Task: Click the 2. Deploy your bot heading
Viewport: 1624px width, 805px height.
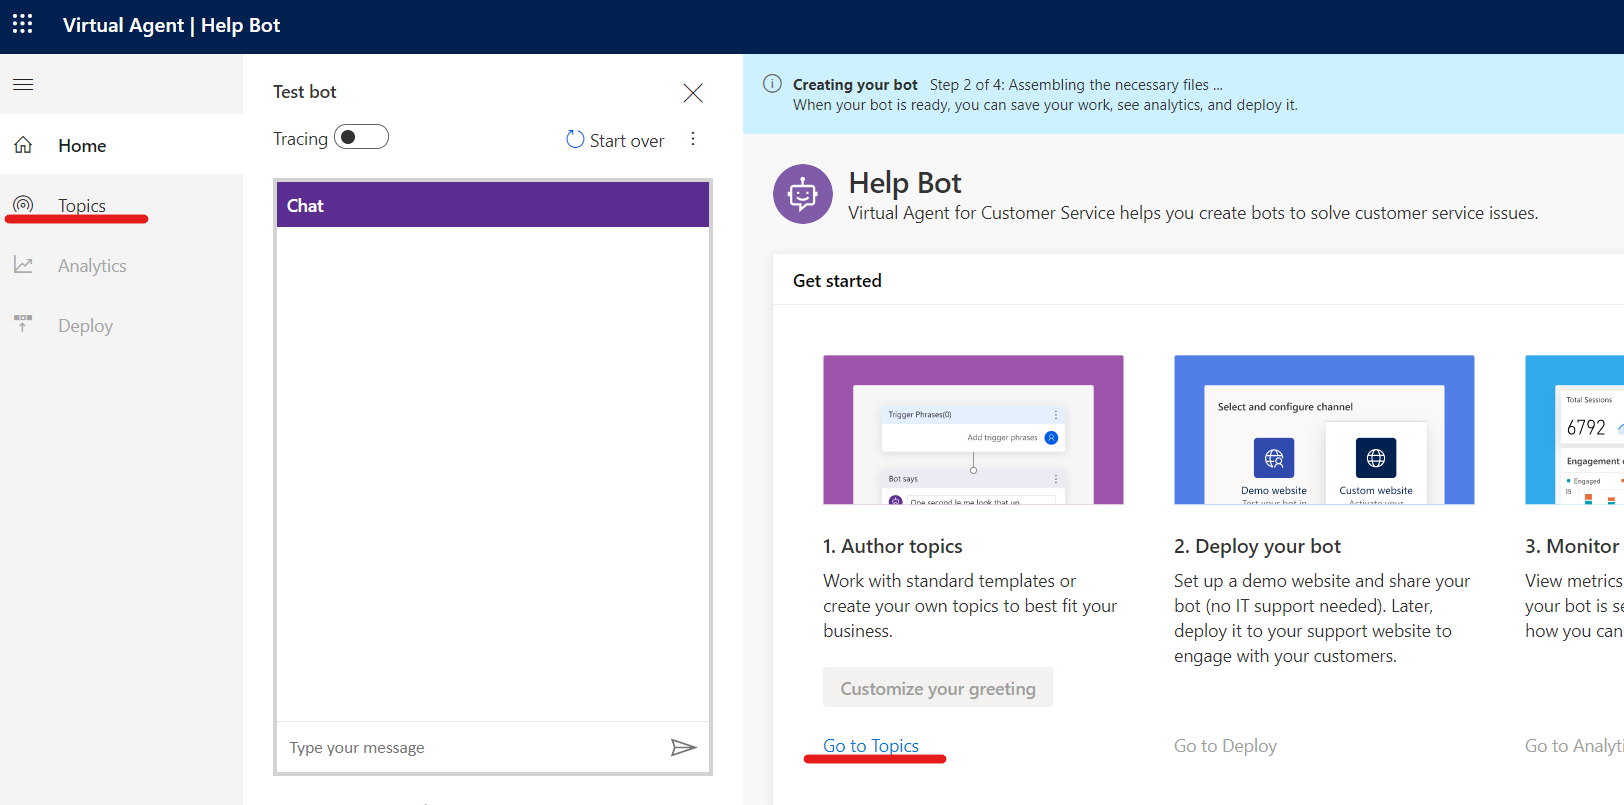Action: click(x=1257, y=546)
